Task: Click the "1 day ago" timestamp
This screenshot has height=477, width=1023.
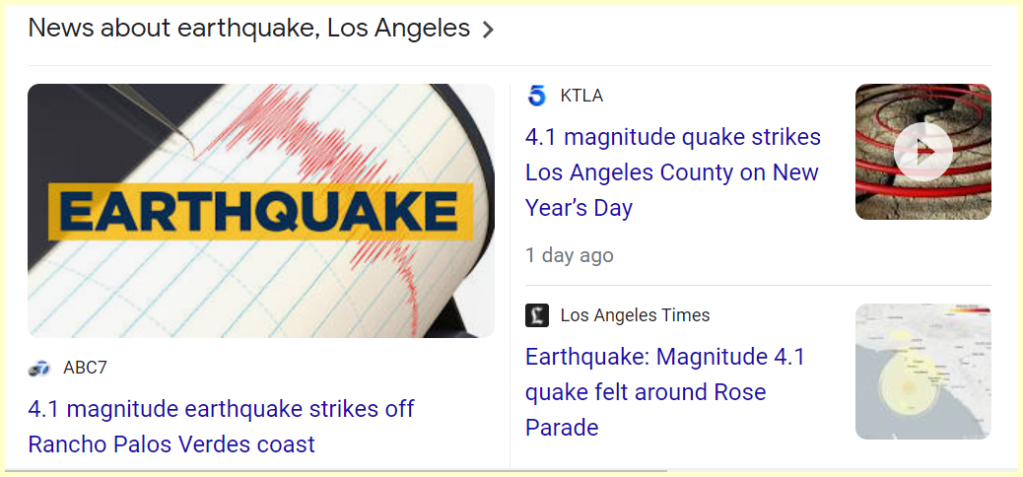Action: [x=569, y=255]
